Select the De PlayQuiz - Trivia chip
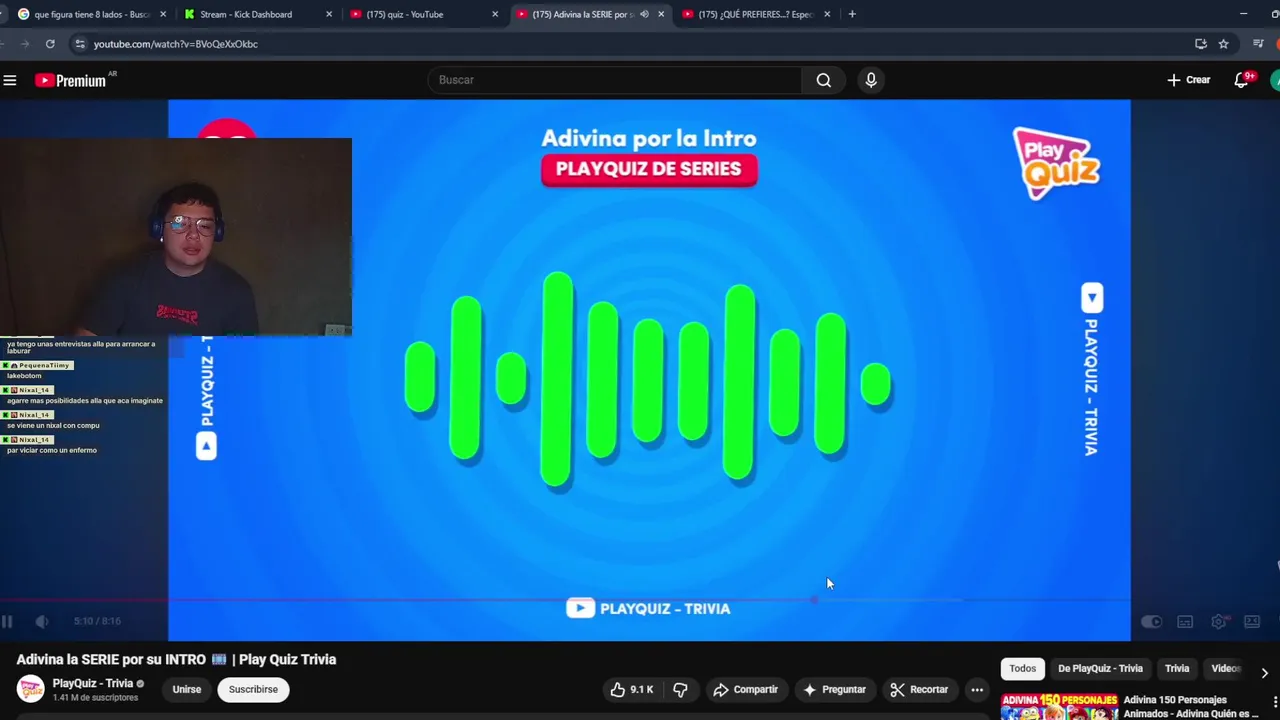 coord(1100,668)
